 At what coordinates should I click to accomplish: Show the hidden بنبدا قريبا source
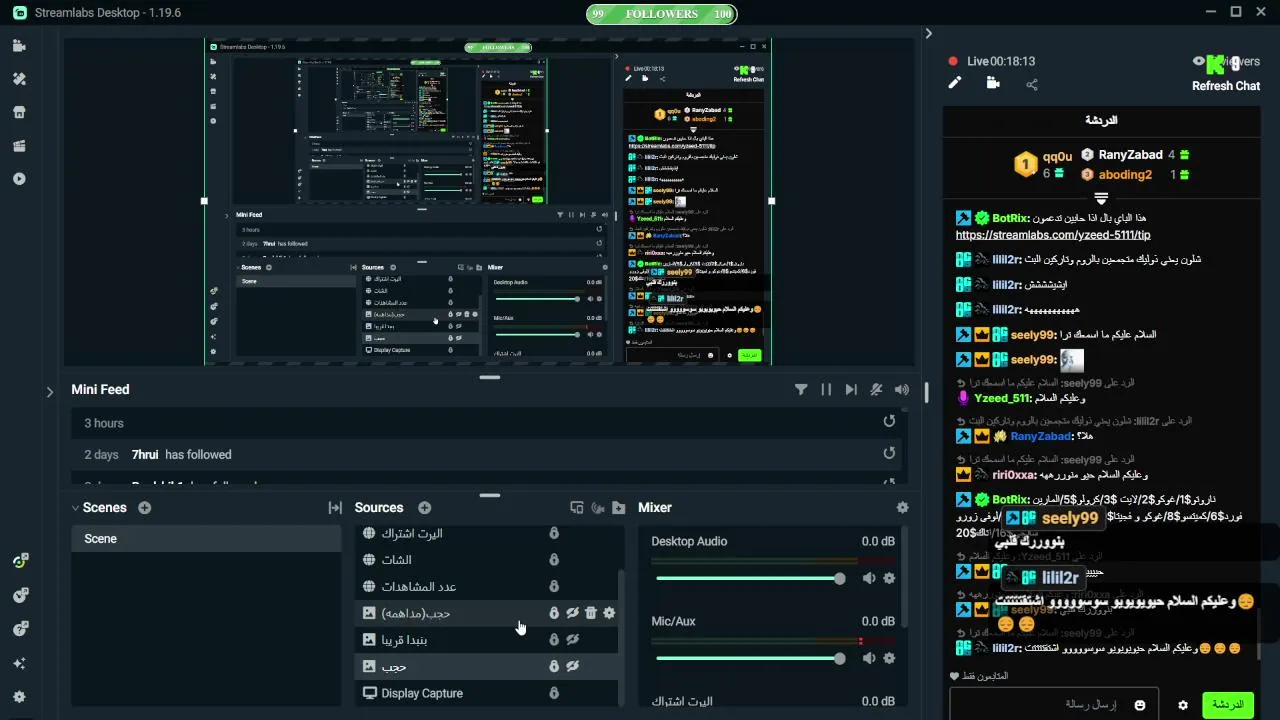(x=573, y=639)
